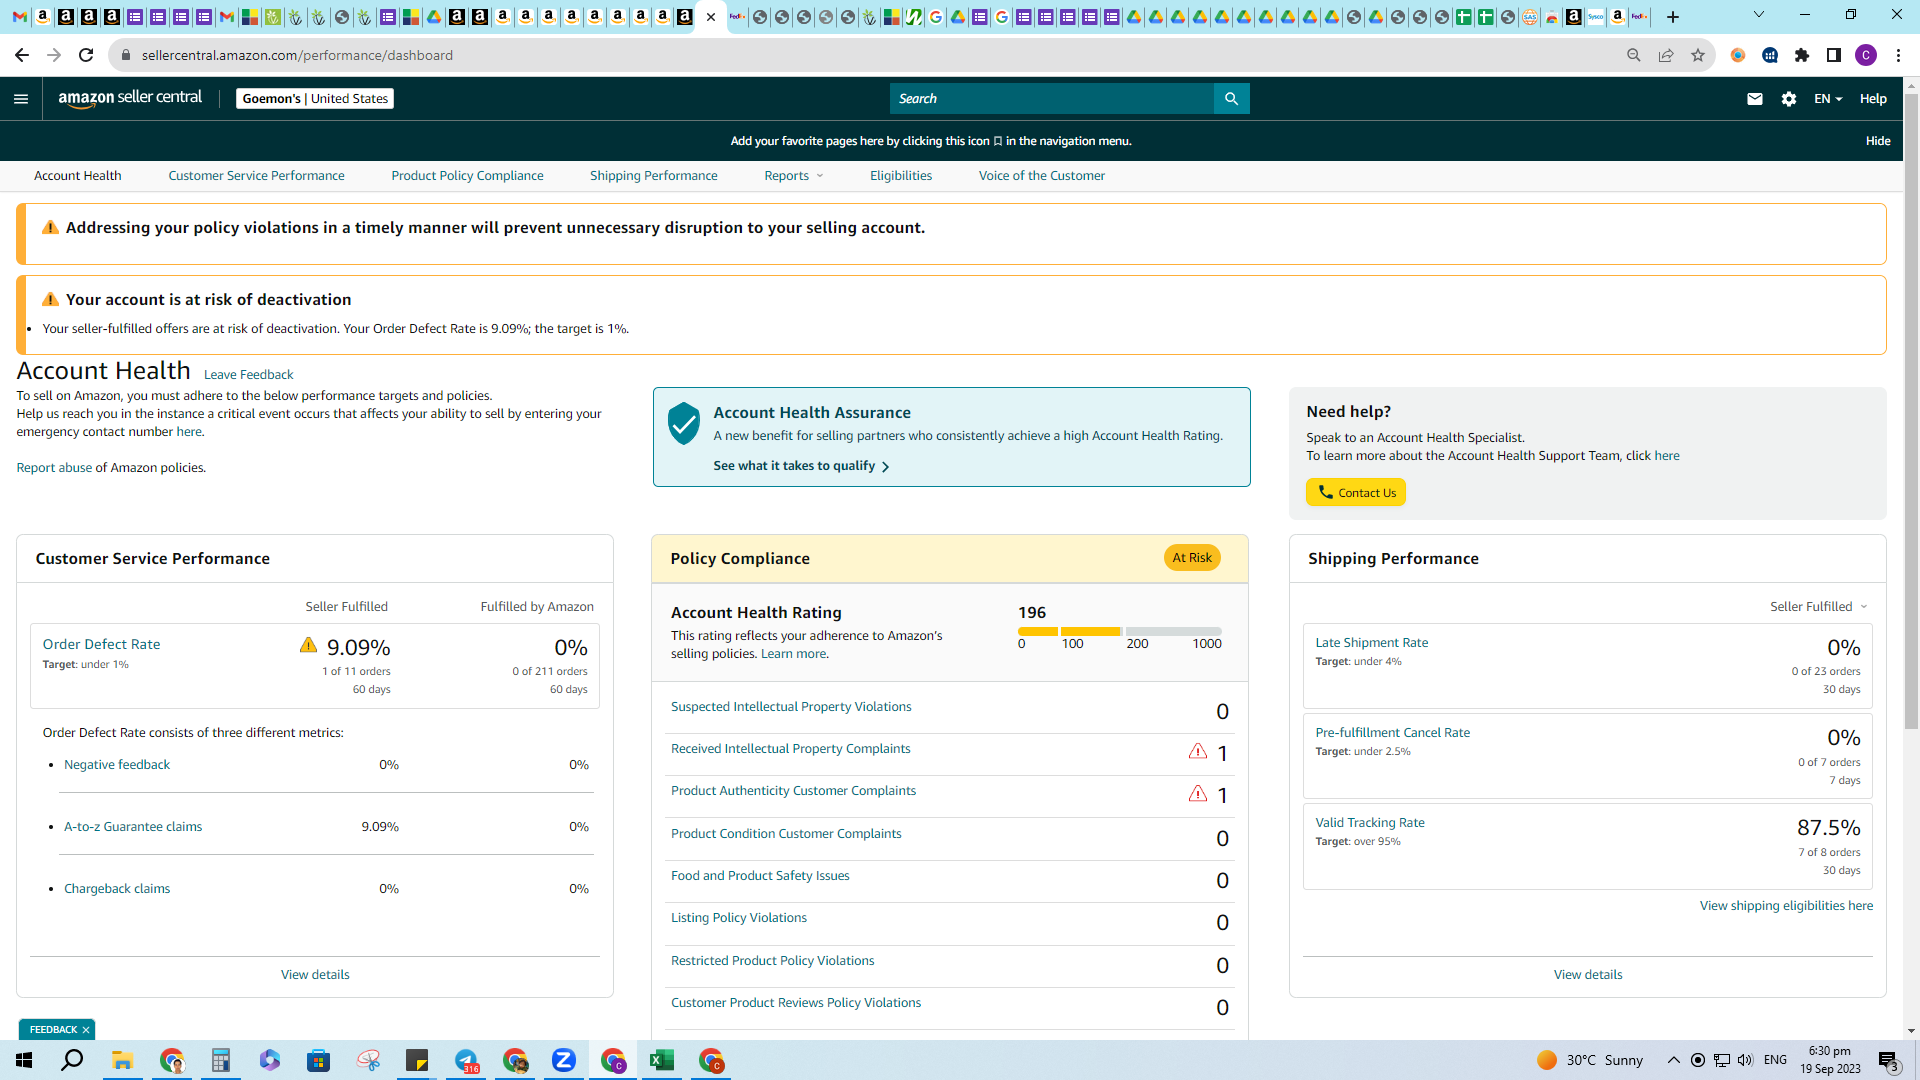Show hidden system tray icons

click(1673, 1060)
